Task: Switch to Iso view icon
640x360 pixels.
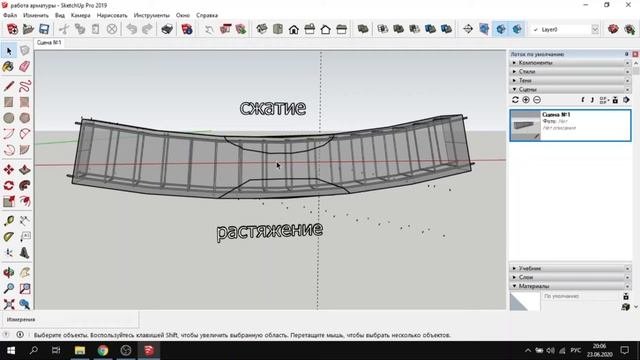Action: (262, 29)
